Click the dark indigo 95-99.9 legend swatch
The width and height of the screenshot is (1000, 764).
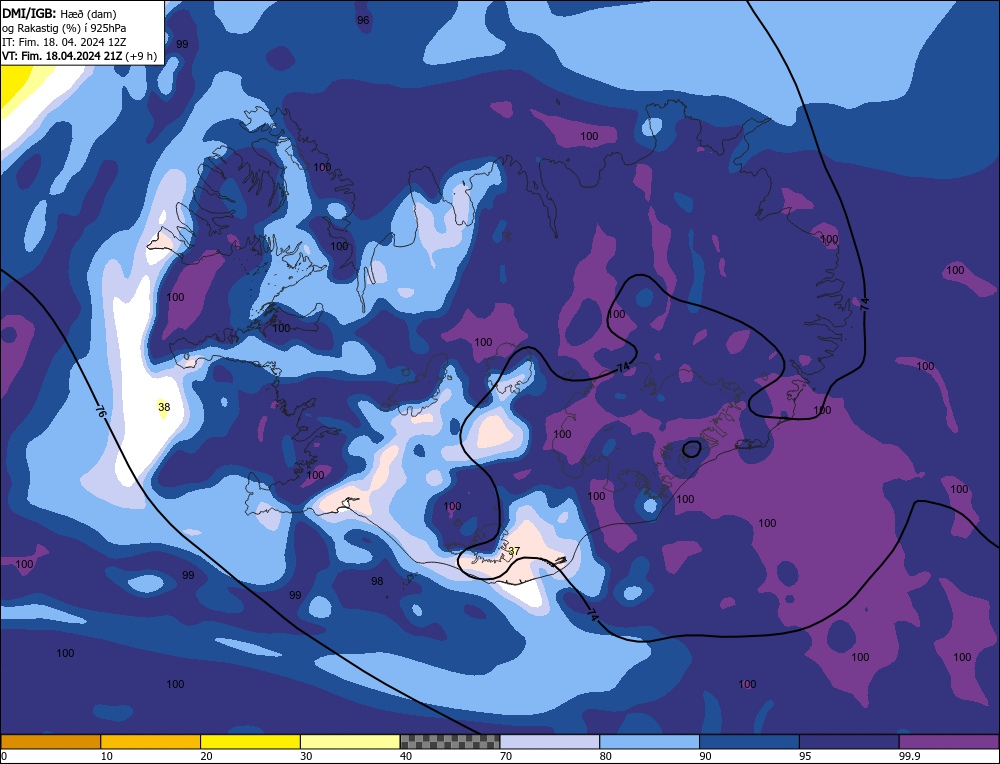pos(849,742)
